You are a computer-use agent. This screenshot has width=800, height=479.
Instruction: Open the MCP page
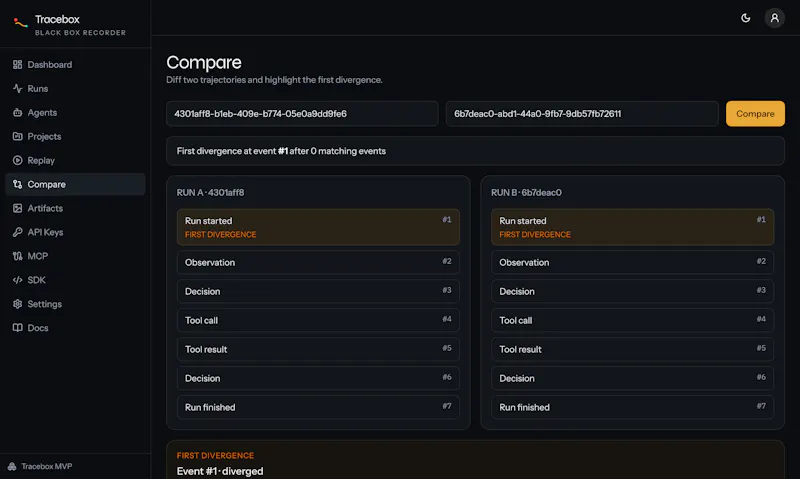[76, 257]
